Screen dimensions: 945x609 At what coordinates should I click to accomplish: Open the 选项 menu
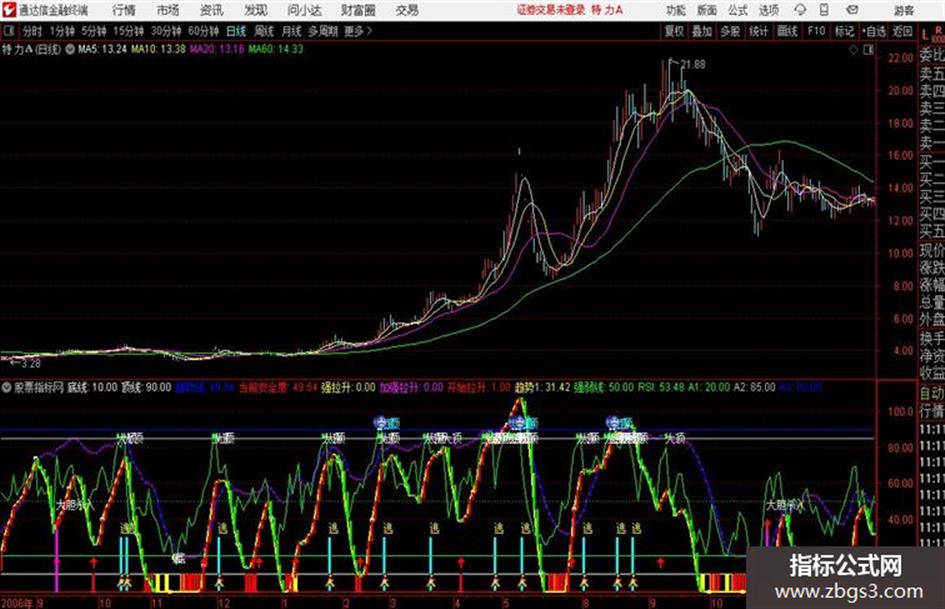tap(768, 10)
